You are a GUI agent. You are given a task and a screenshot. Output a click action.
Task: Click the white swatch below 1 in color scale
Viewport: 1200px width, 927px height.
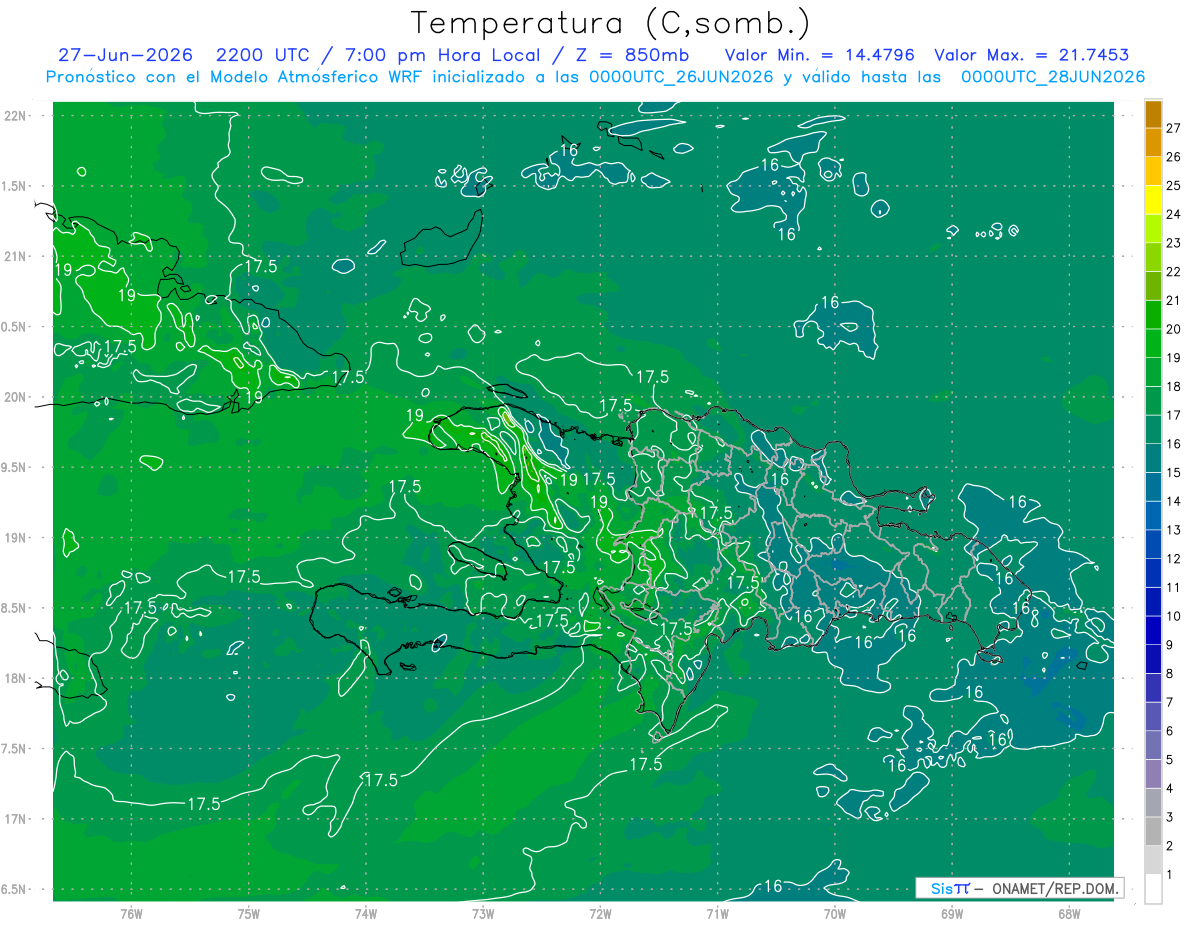pyautogui.click(x=1153, y=889)
